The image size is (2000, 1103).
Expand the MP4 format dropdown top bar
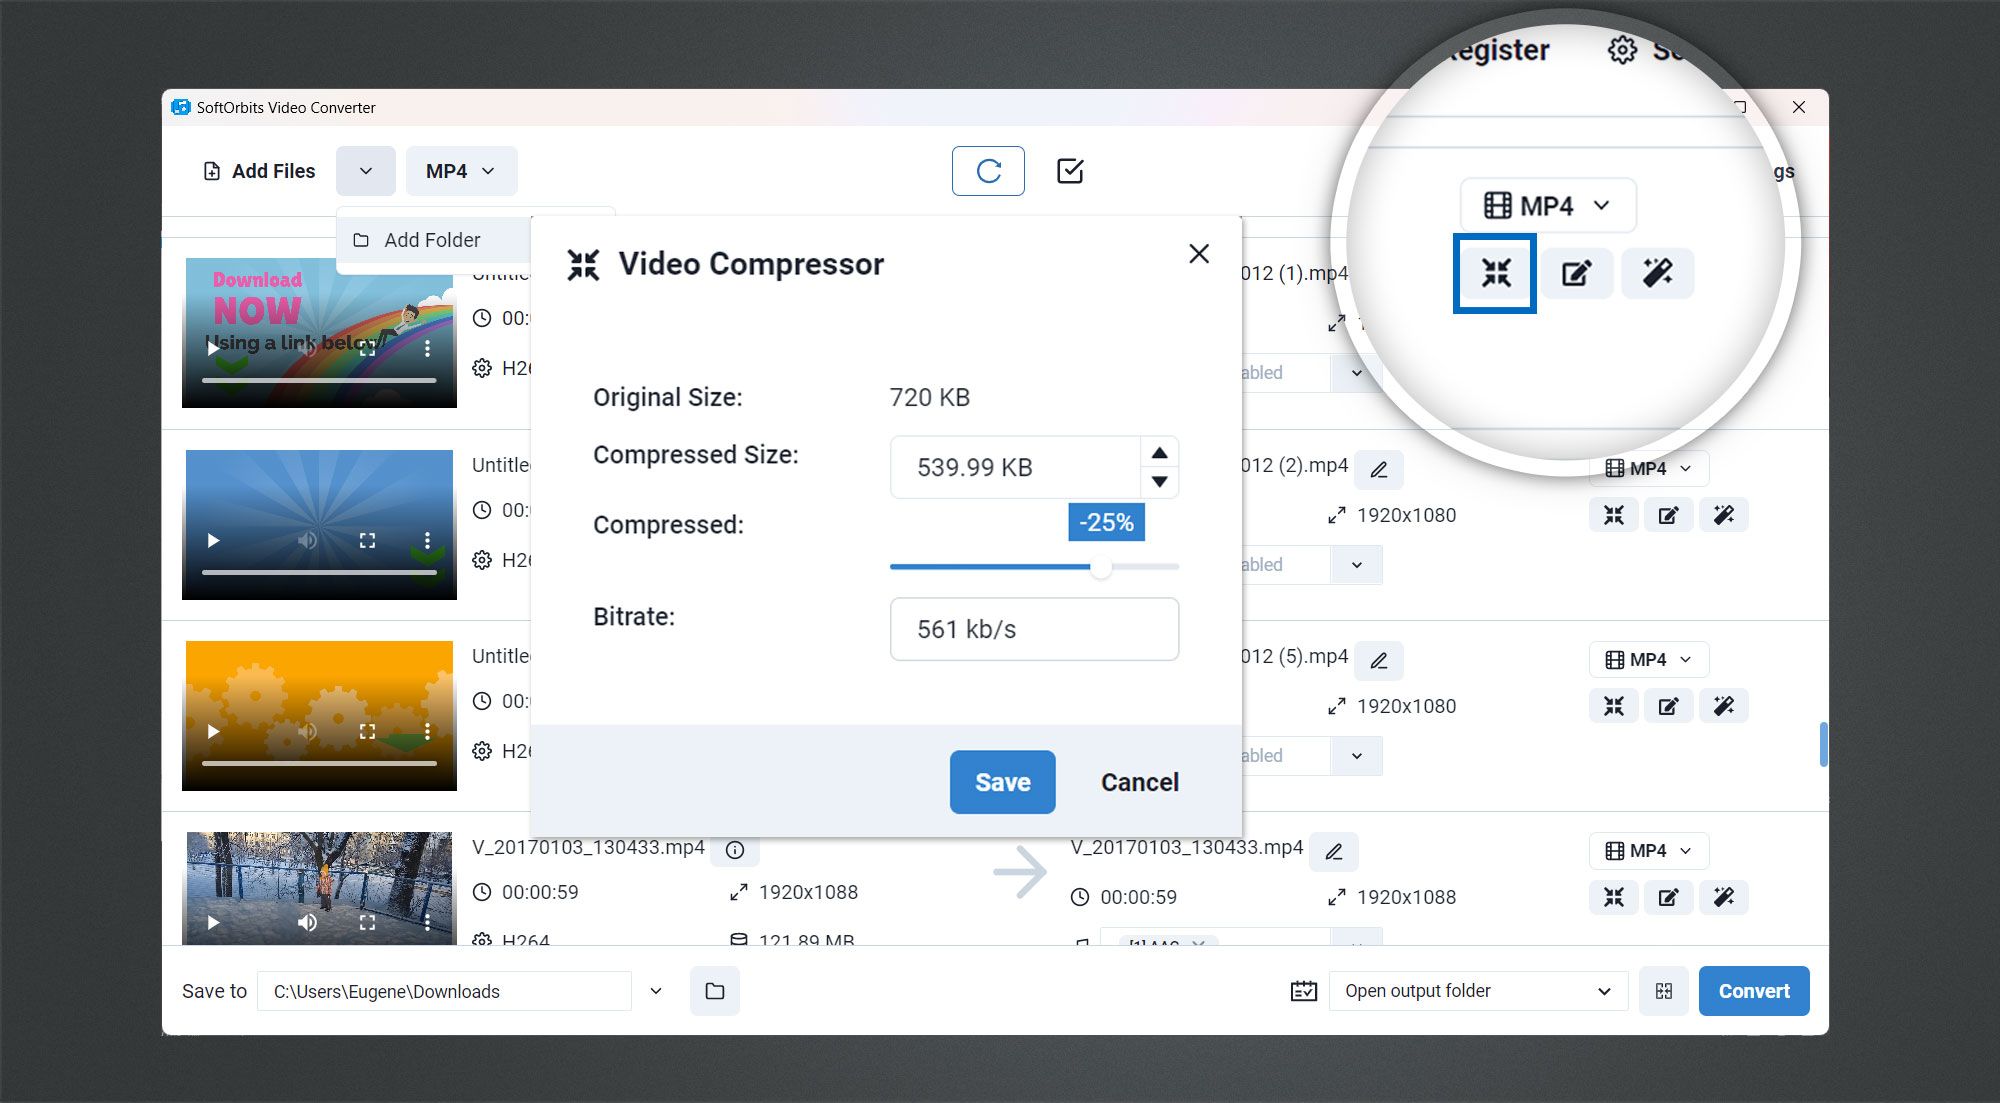click(x=460, y=171)
